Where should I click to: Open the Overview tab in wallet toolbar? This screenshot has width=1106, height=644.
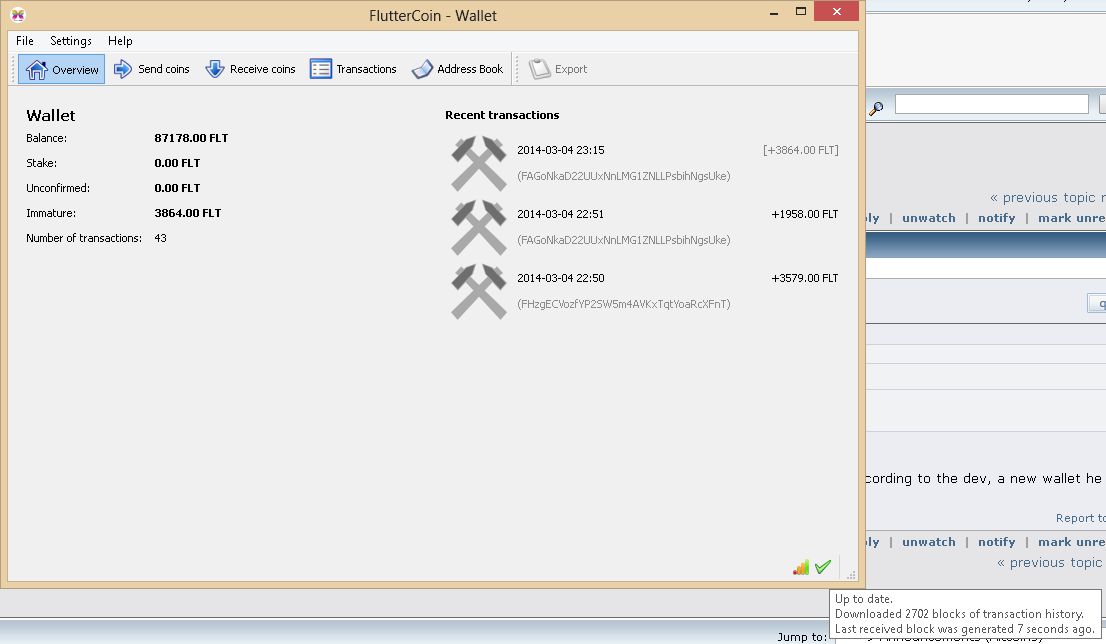[x=61, y=69]
